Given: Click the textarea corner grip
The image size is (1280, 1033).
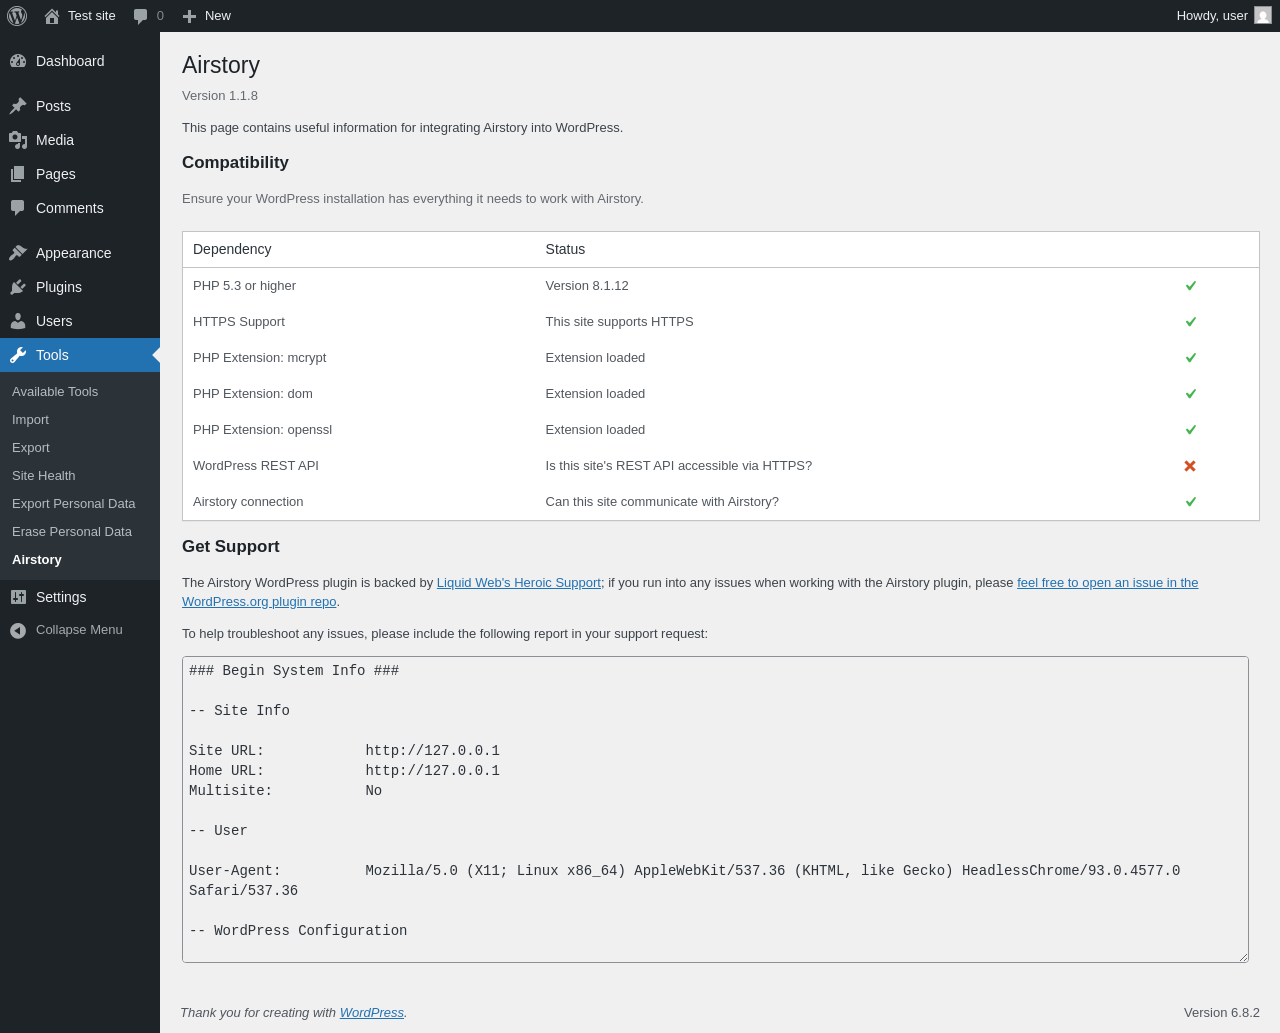Looking at the screenshot, I should pos(1243,957).
